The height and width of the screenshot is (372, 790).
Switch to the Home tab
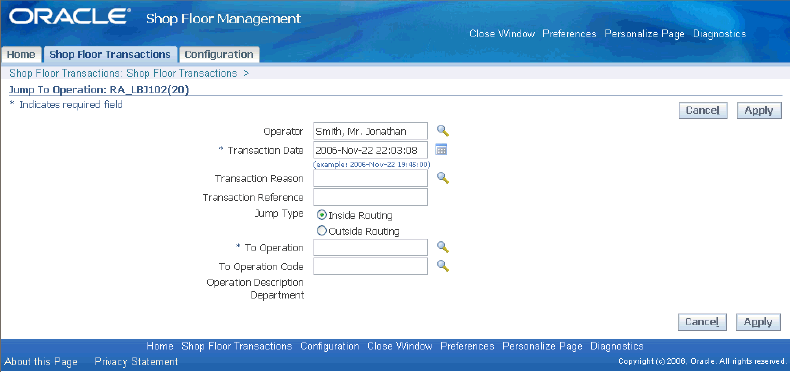(x=21, y=54)
